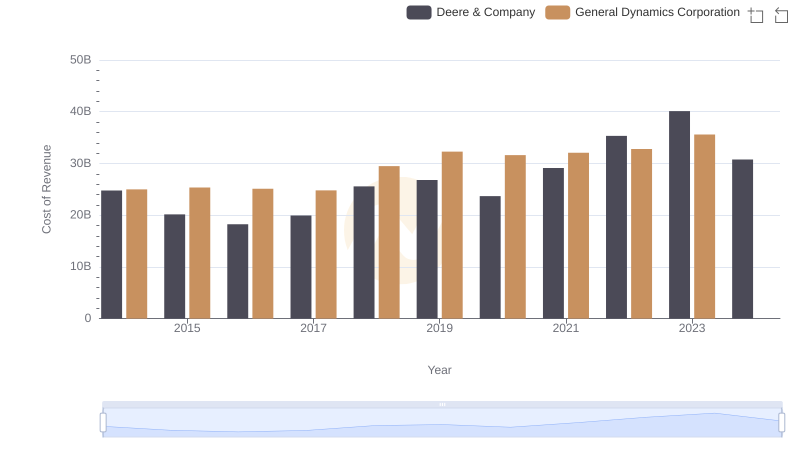Click the 2019 x-axis label

pos(439,328)
